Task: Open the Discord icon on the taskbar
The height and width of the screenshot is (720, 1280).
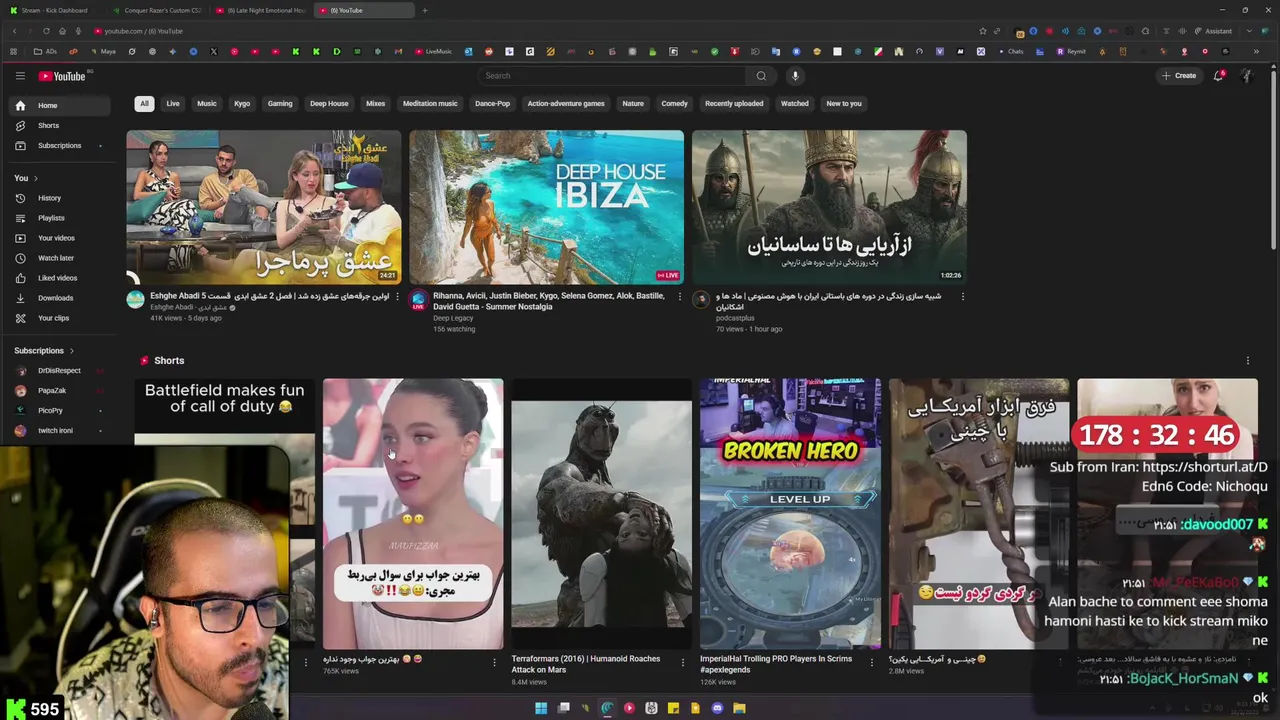Action: [x=717, y=708]
